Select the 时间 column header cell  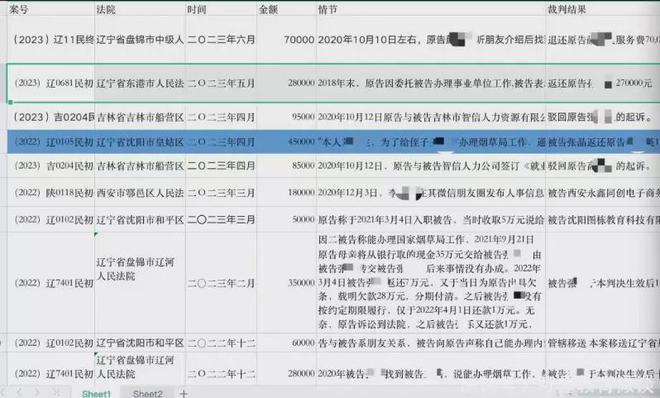pos(221,9)
